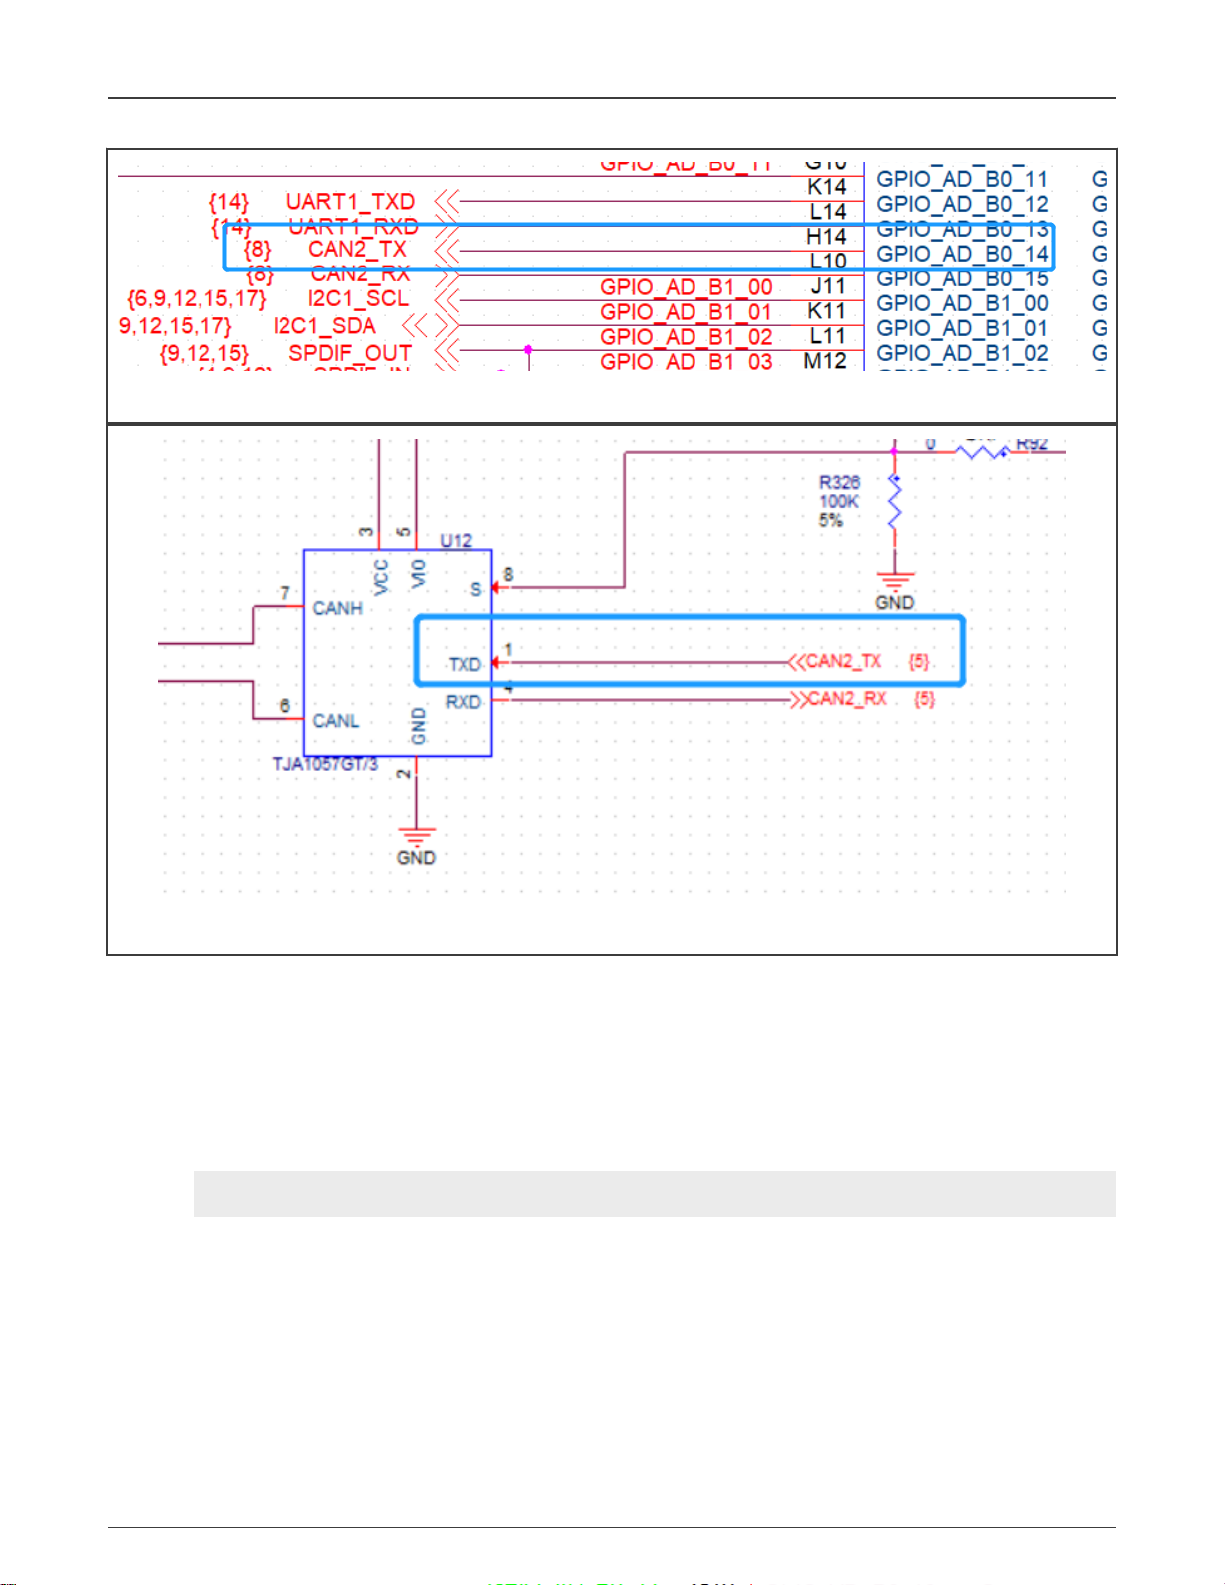This screenshot has height=1585, width=1225.
Task: Click the R92 resistor designator
Action: (1032, 443)
